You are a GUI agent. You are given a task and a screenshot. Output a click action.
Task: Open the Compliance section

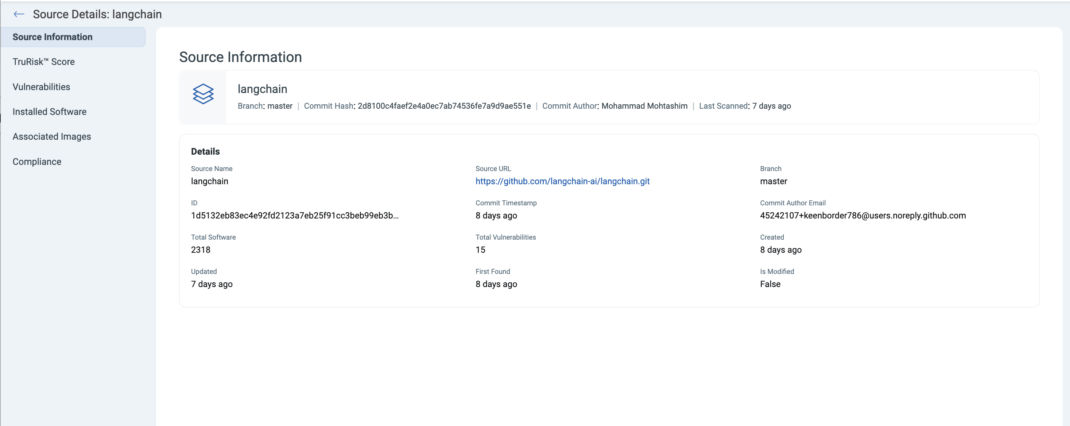click(x=37, y=162)
